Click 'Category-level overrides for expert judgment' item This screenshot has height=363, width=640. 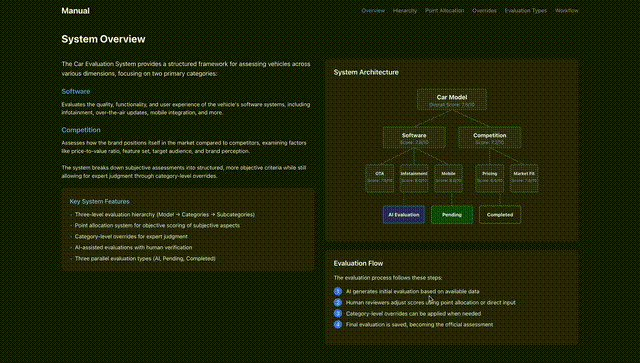[x=131, y=236]
